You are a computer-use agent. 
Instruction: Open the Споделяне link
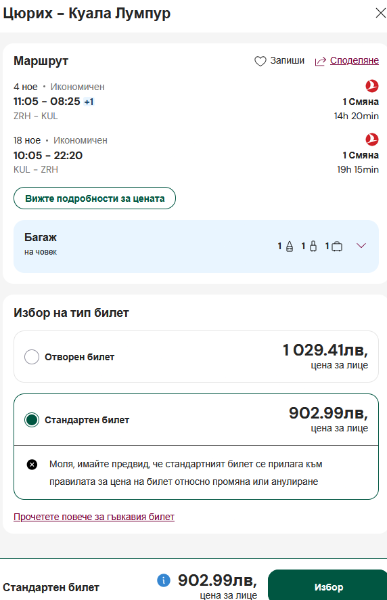[354, 60]
